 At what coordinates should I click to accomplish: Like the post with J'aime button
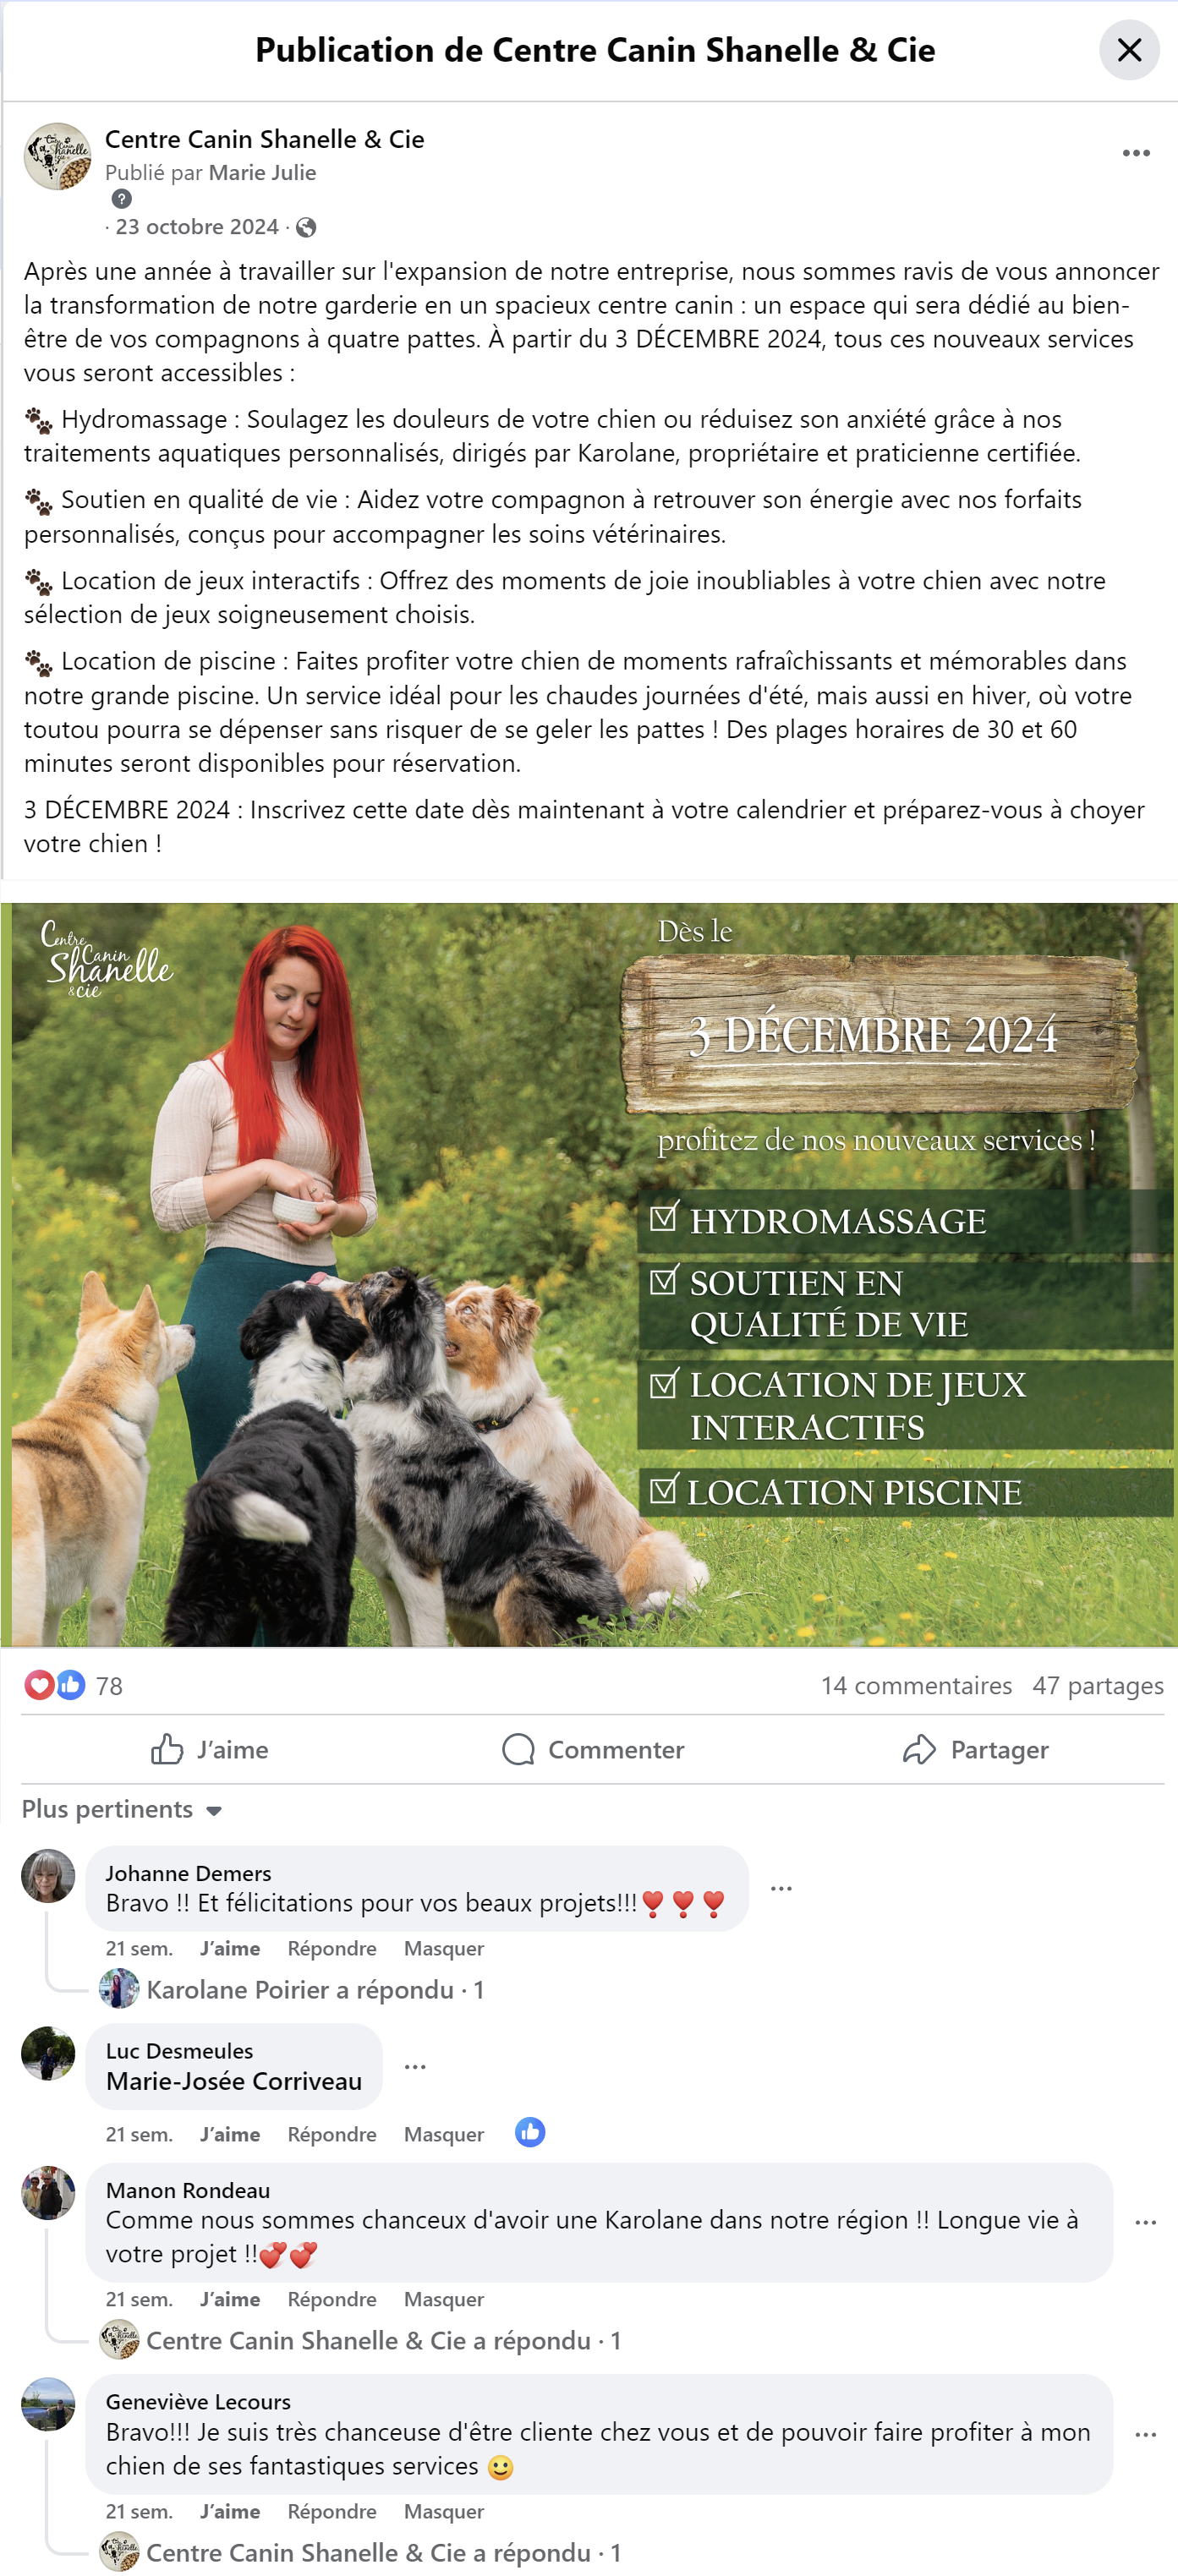point(210,1749)
